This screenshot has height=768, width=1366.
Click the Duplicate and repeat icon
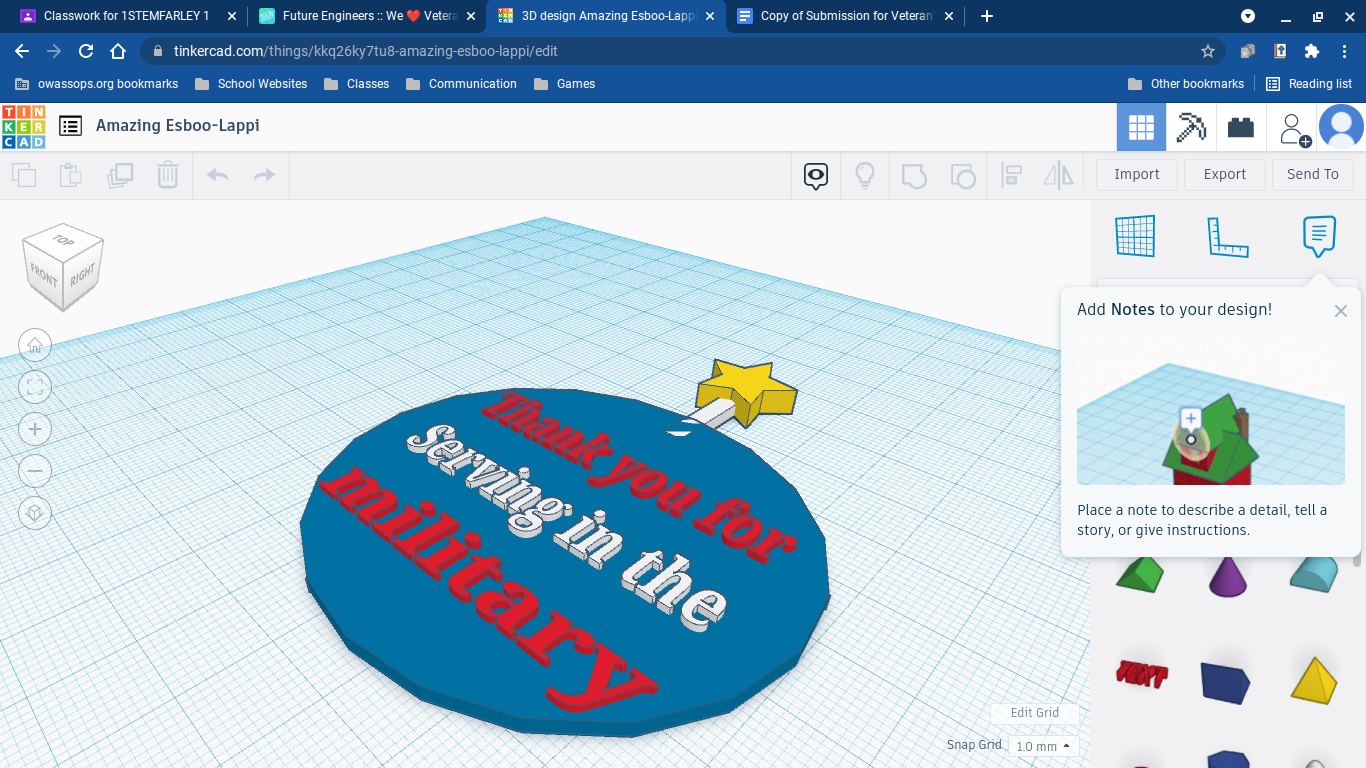coord(120,176)
